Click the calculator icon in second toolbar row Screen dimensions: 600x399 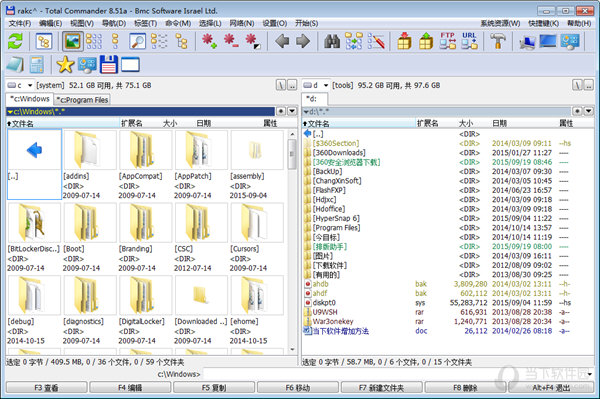[37, 65]
